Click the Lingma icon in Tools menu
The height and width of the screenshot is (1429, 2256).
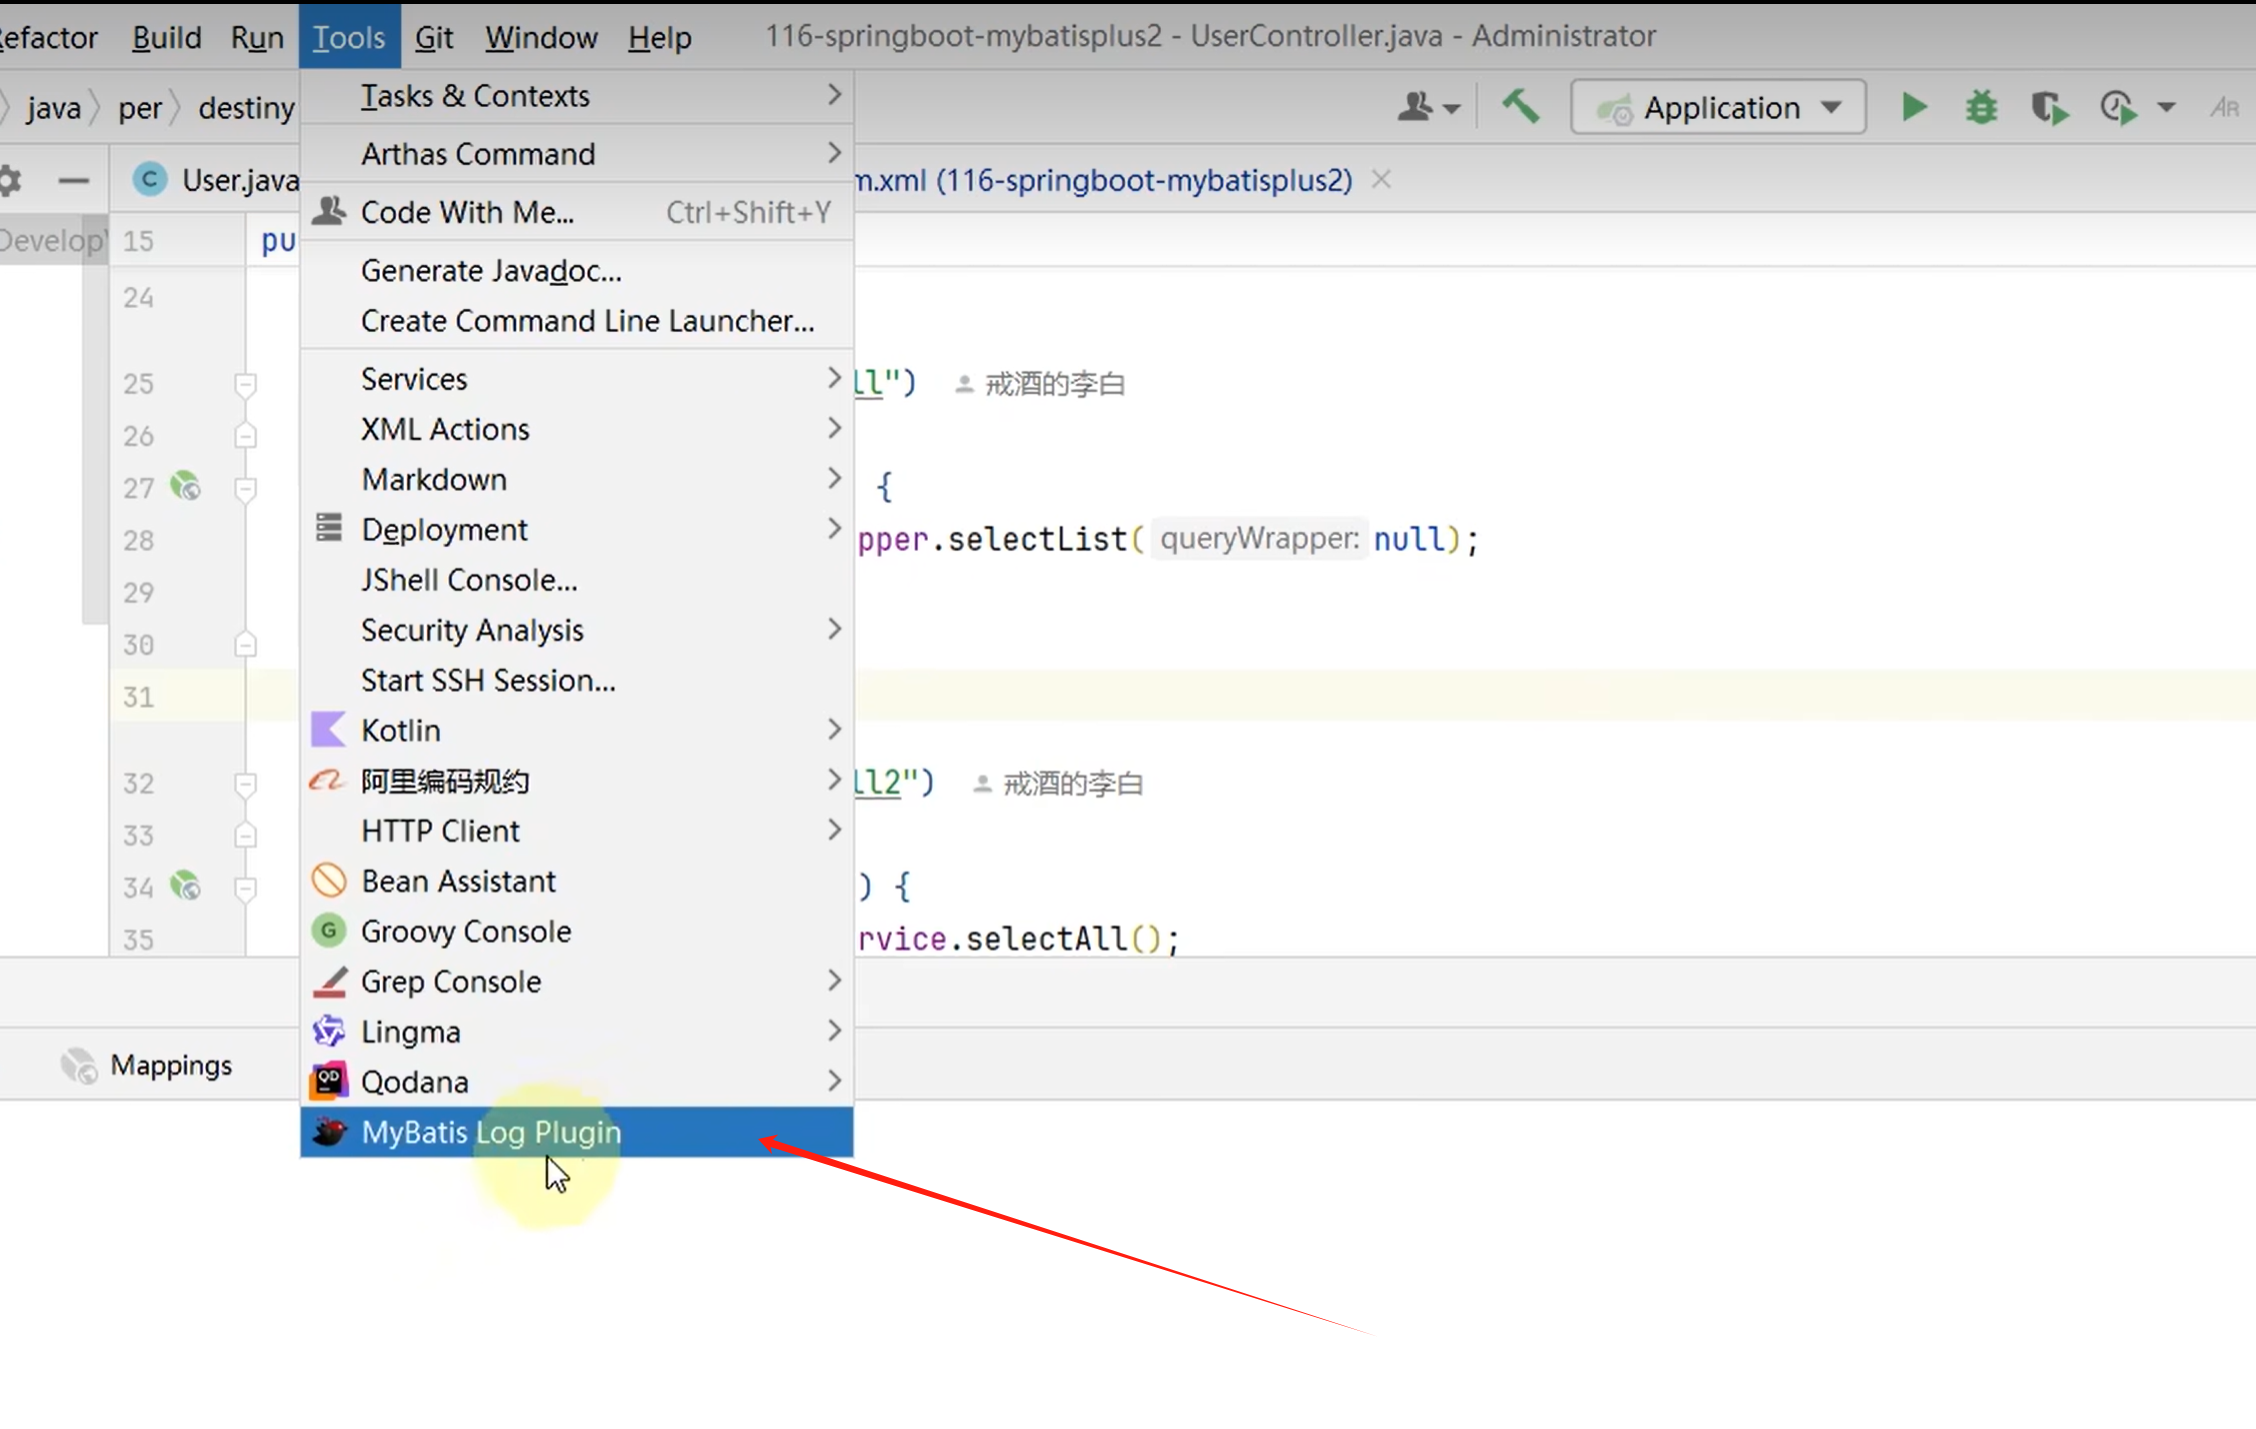pyautogui.click(x=328, y=1031)
